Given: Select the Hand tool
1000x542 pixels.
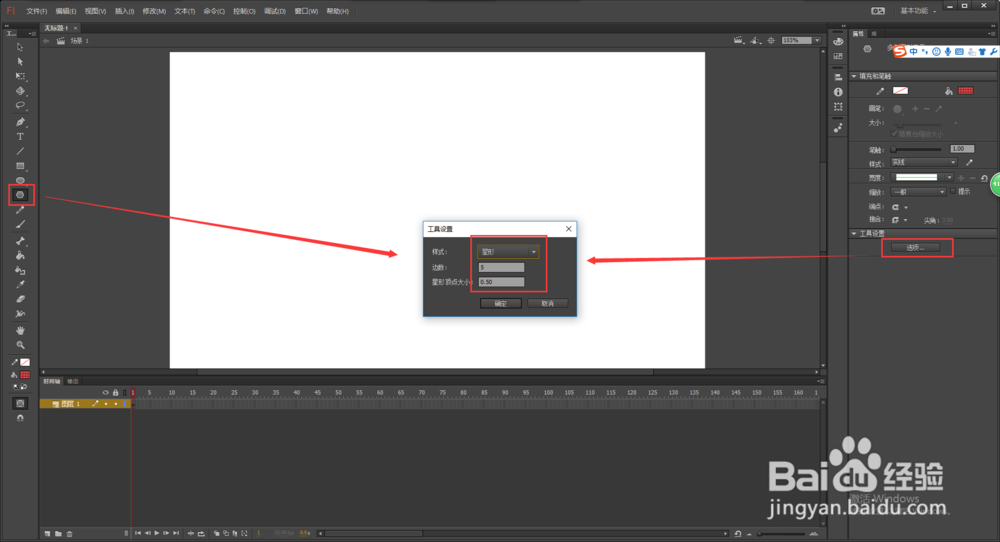Looking at the screenshot, I should [20, 330].
